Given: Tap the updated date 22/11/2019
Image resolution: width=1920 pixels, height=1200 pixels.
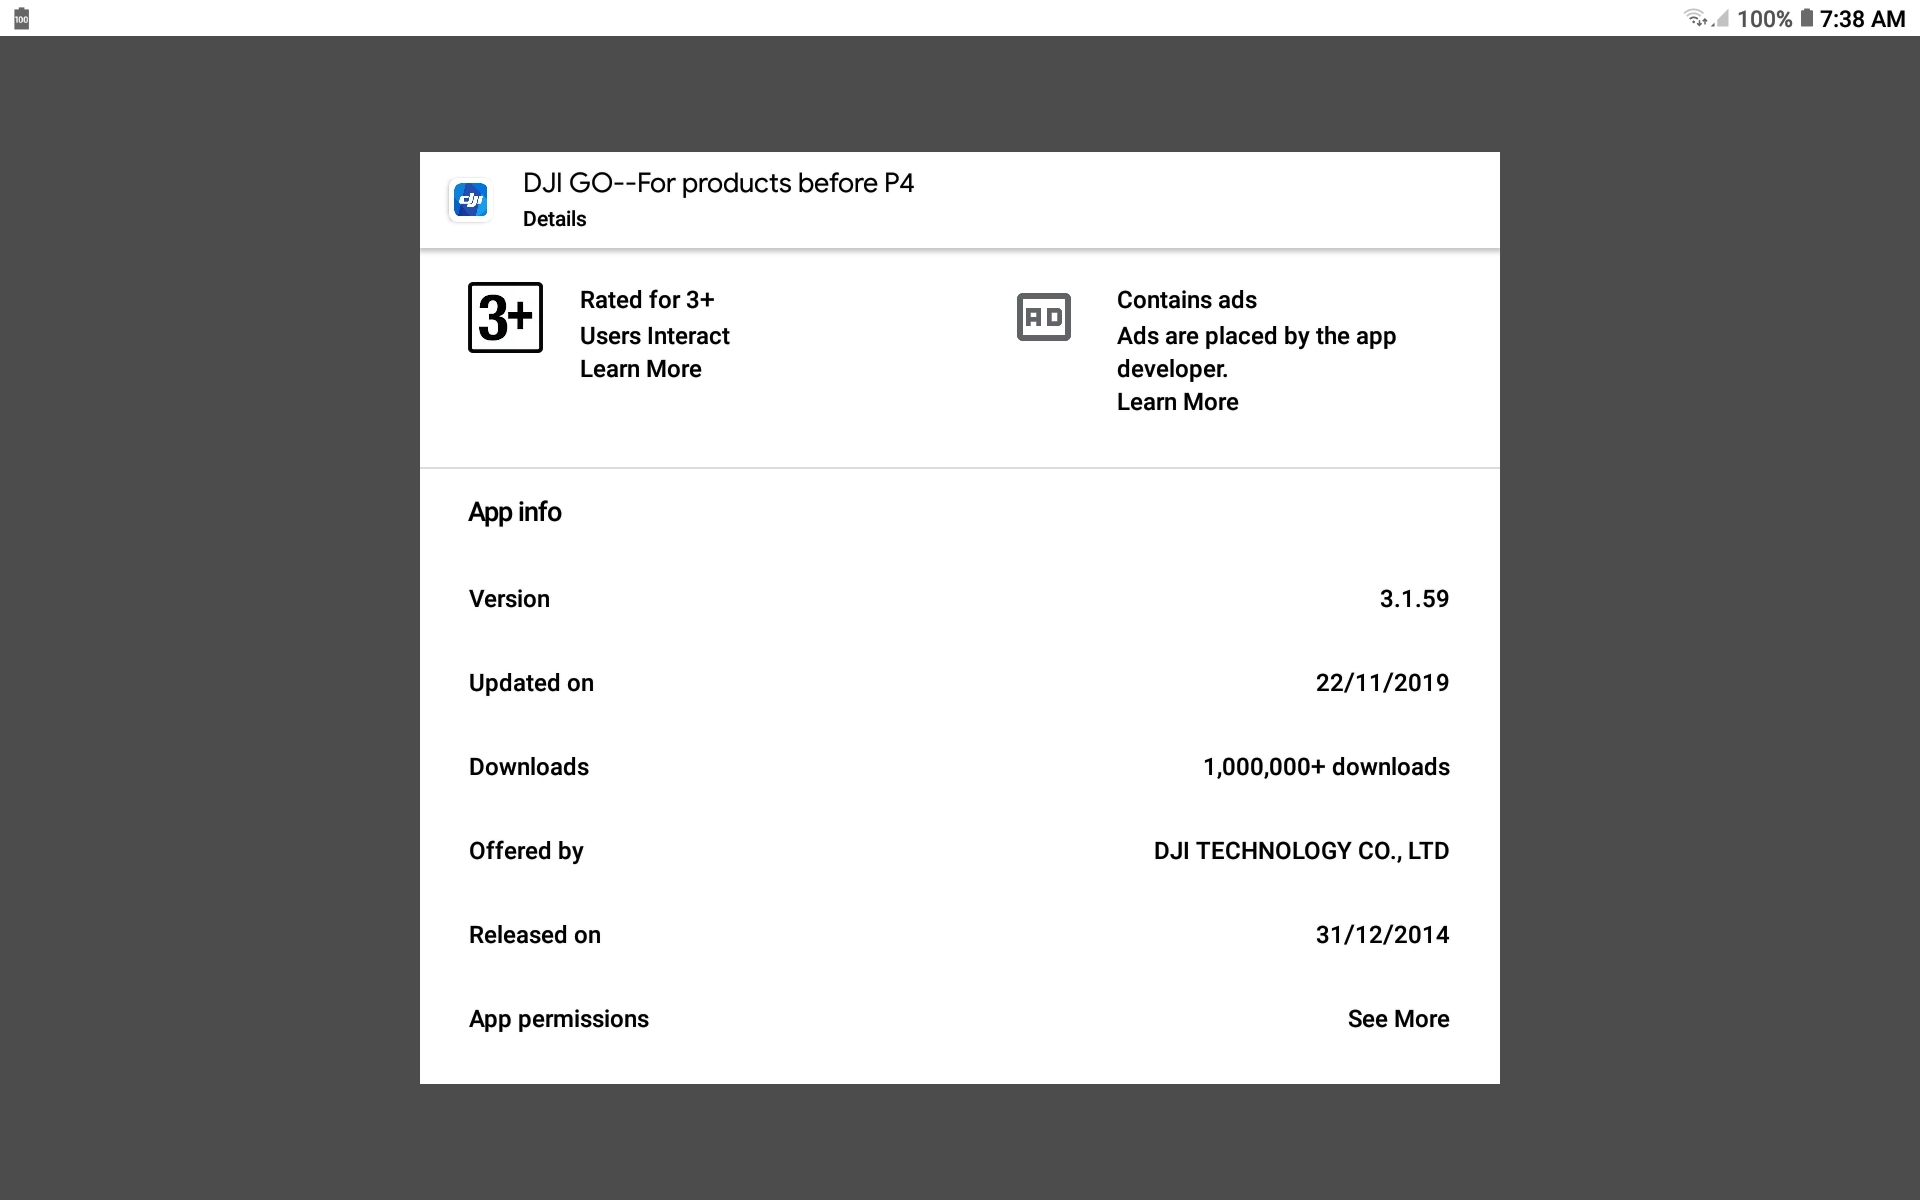Looking at the screenshot, I should (x=1382, y=683).
